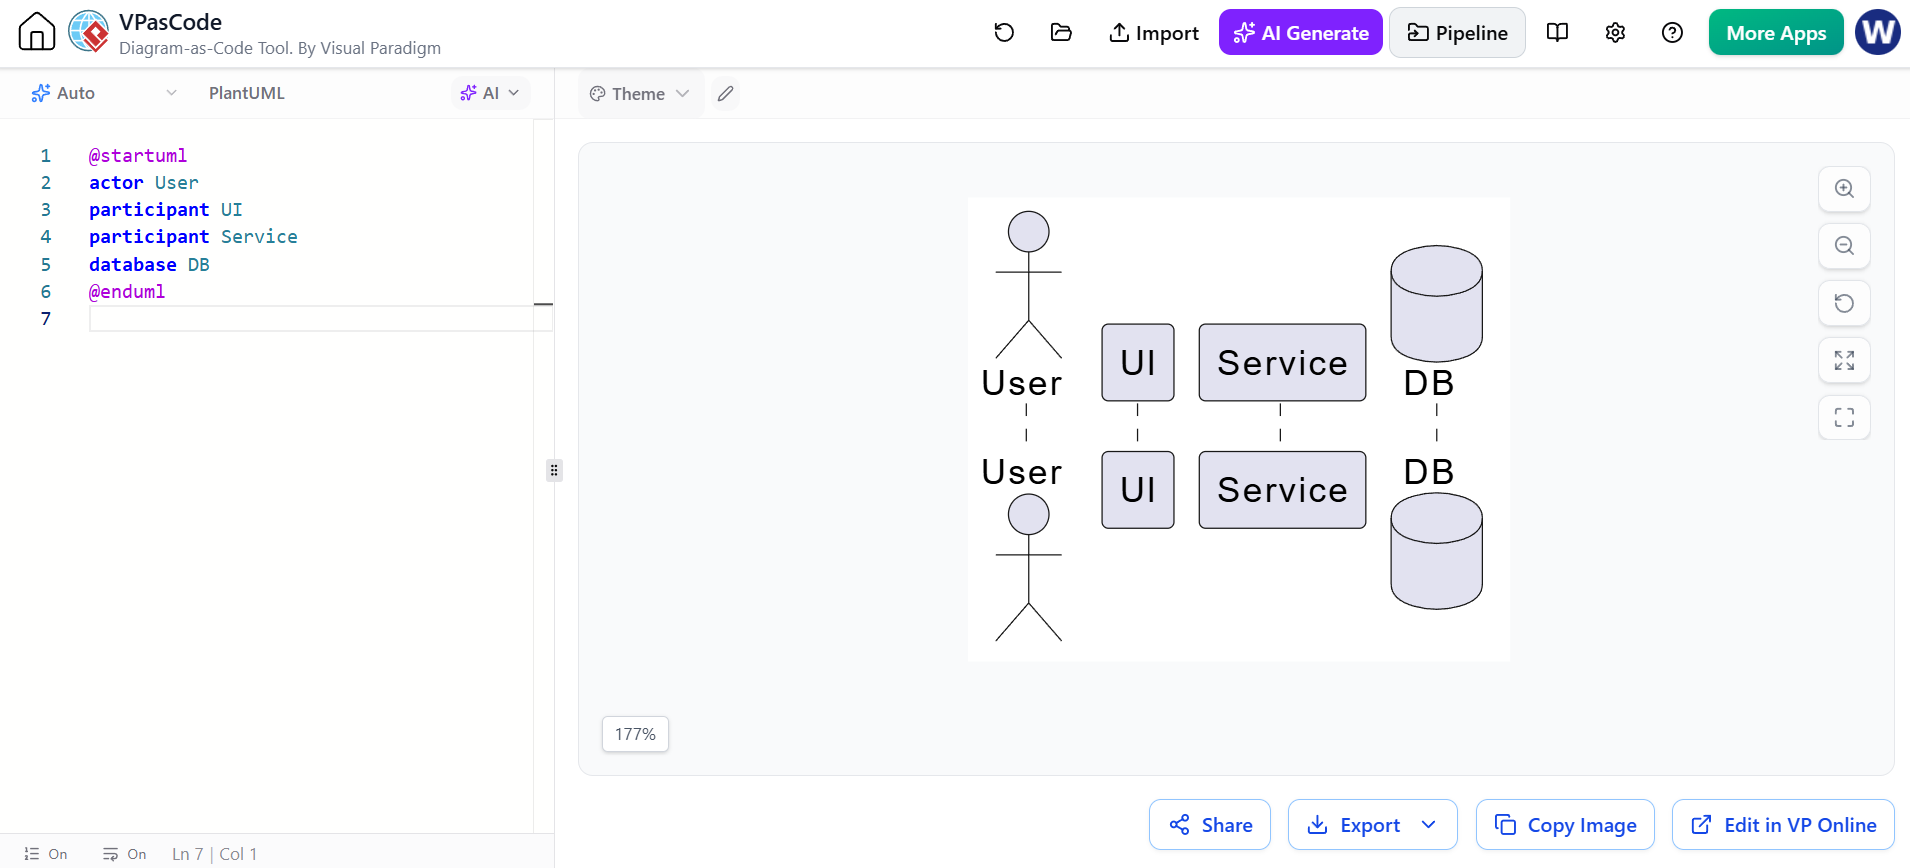The height and width of the screenshot is (868, 1910).
Task: Expand the Export options arrow
Action: pyautogui.click(x=1429, y=825)
